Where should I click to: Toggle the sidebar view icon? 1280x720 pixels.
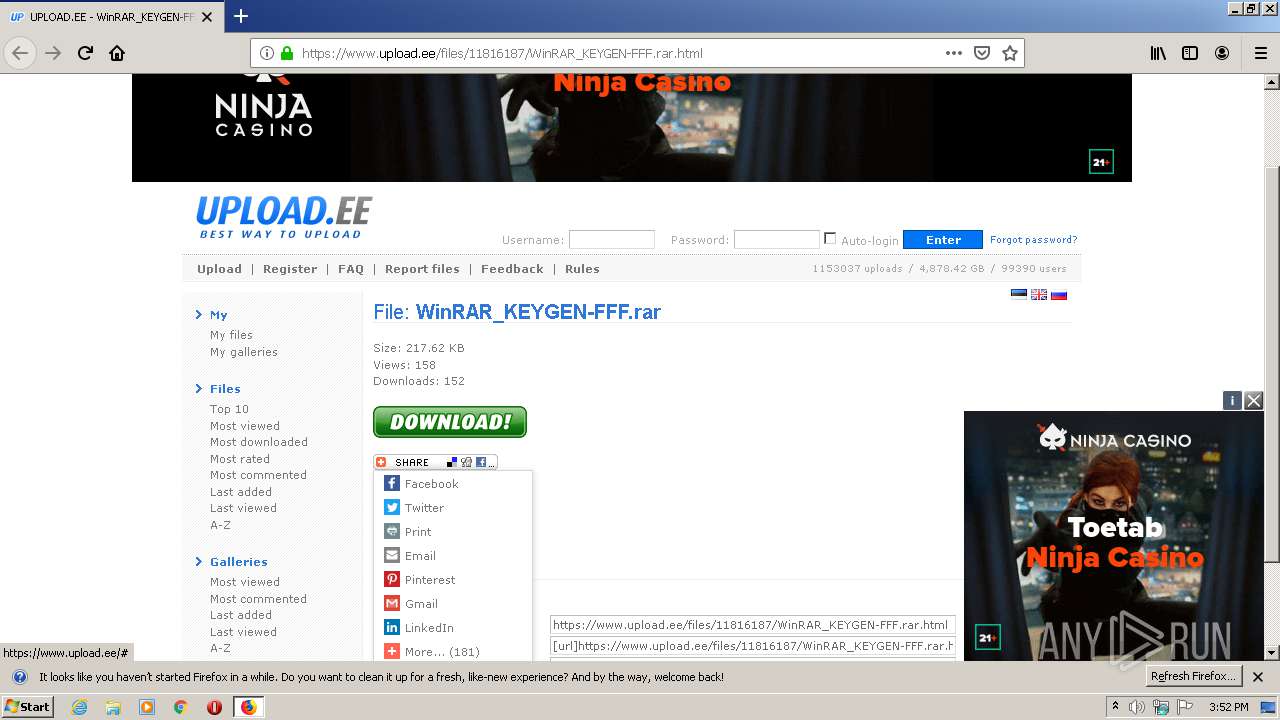pyautogui.click(x=1190, y=53)
